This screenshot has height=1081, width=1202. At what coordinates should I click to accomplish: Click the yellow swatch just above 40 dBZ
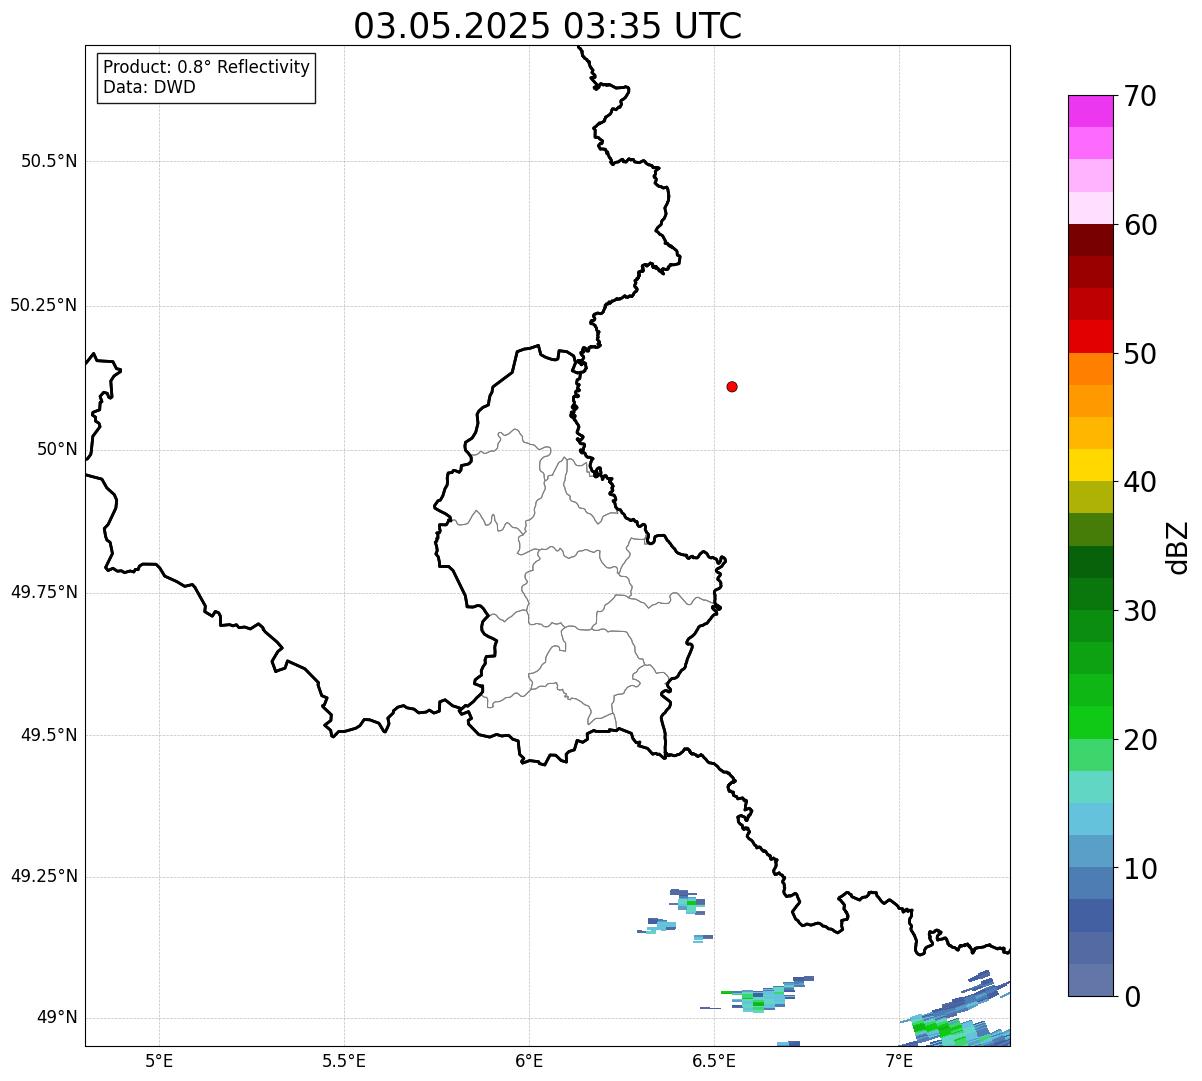pyautogui.click(x=1090, y=465)
